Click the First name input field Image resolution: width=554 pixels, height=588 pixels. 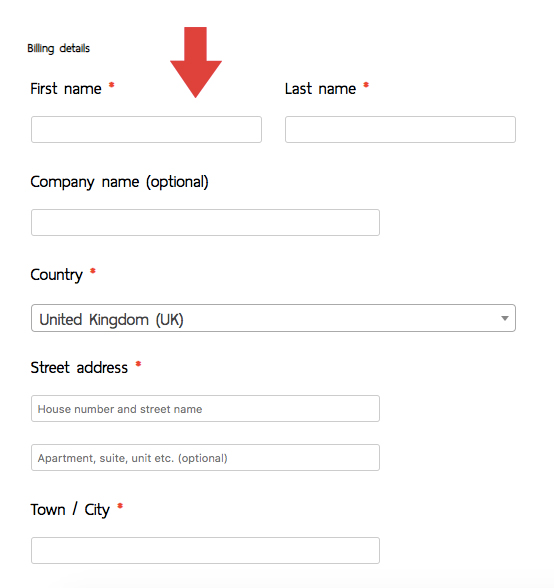146,129
